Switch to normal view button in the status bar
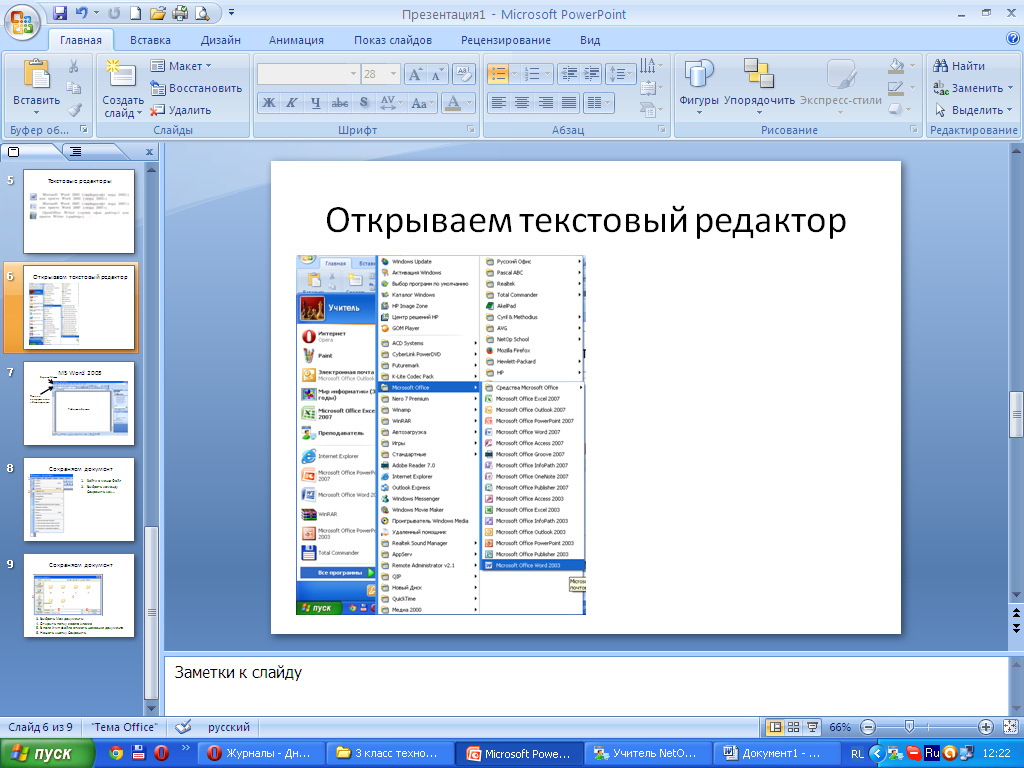Viewport: 1024px width, 768px height. tap(775, 727)
